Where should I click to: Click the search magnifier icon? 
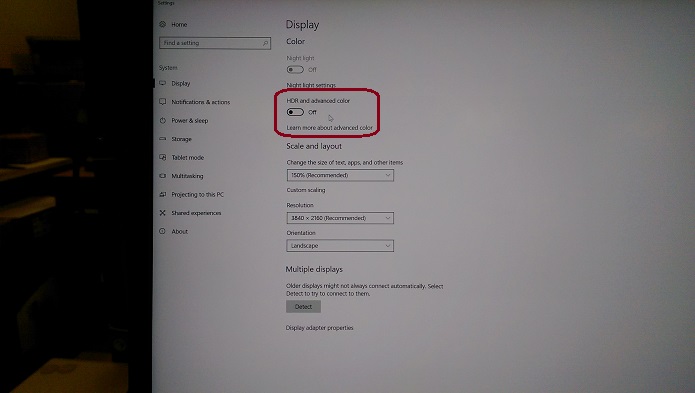pos(265,43)
